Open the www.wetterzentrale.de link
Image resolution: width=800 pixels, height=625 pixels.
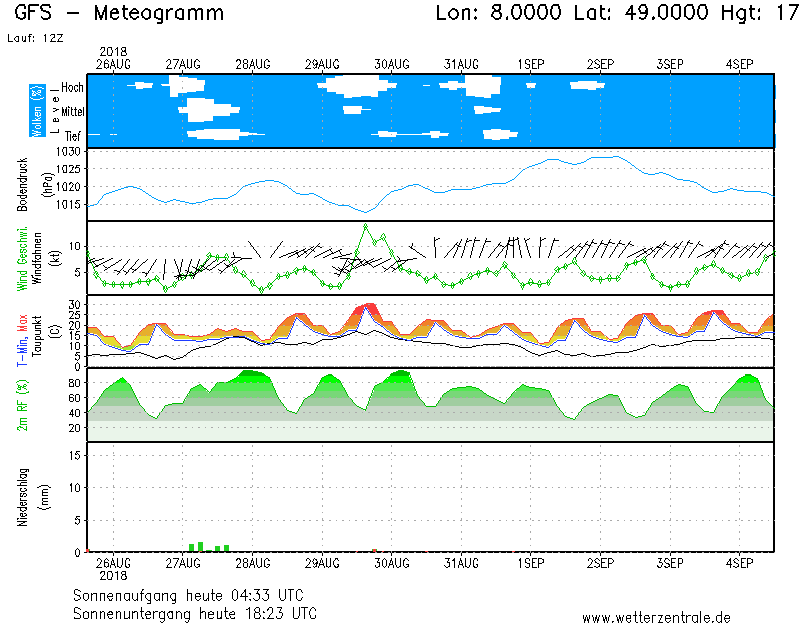tap(656, 617)
